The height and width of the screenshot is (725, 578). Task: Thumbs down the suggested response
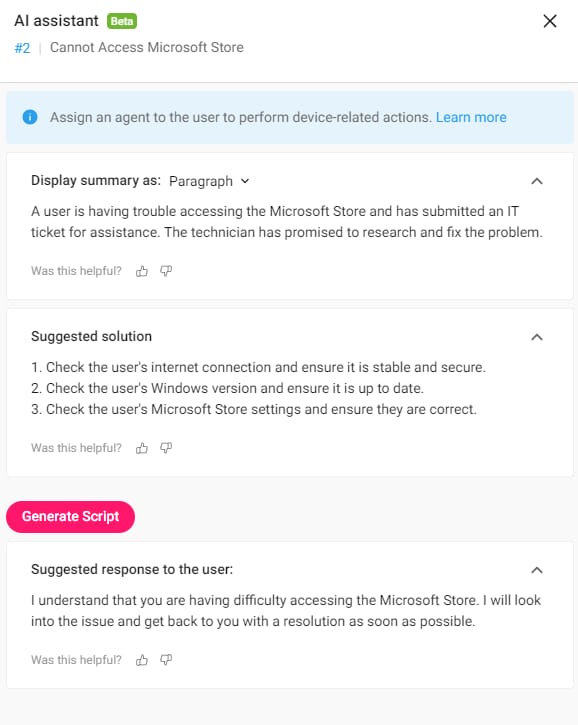coord(166,660)
